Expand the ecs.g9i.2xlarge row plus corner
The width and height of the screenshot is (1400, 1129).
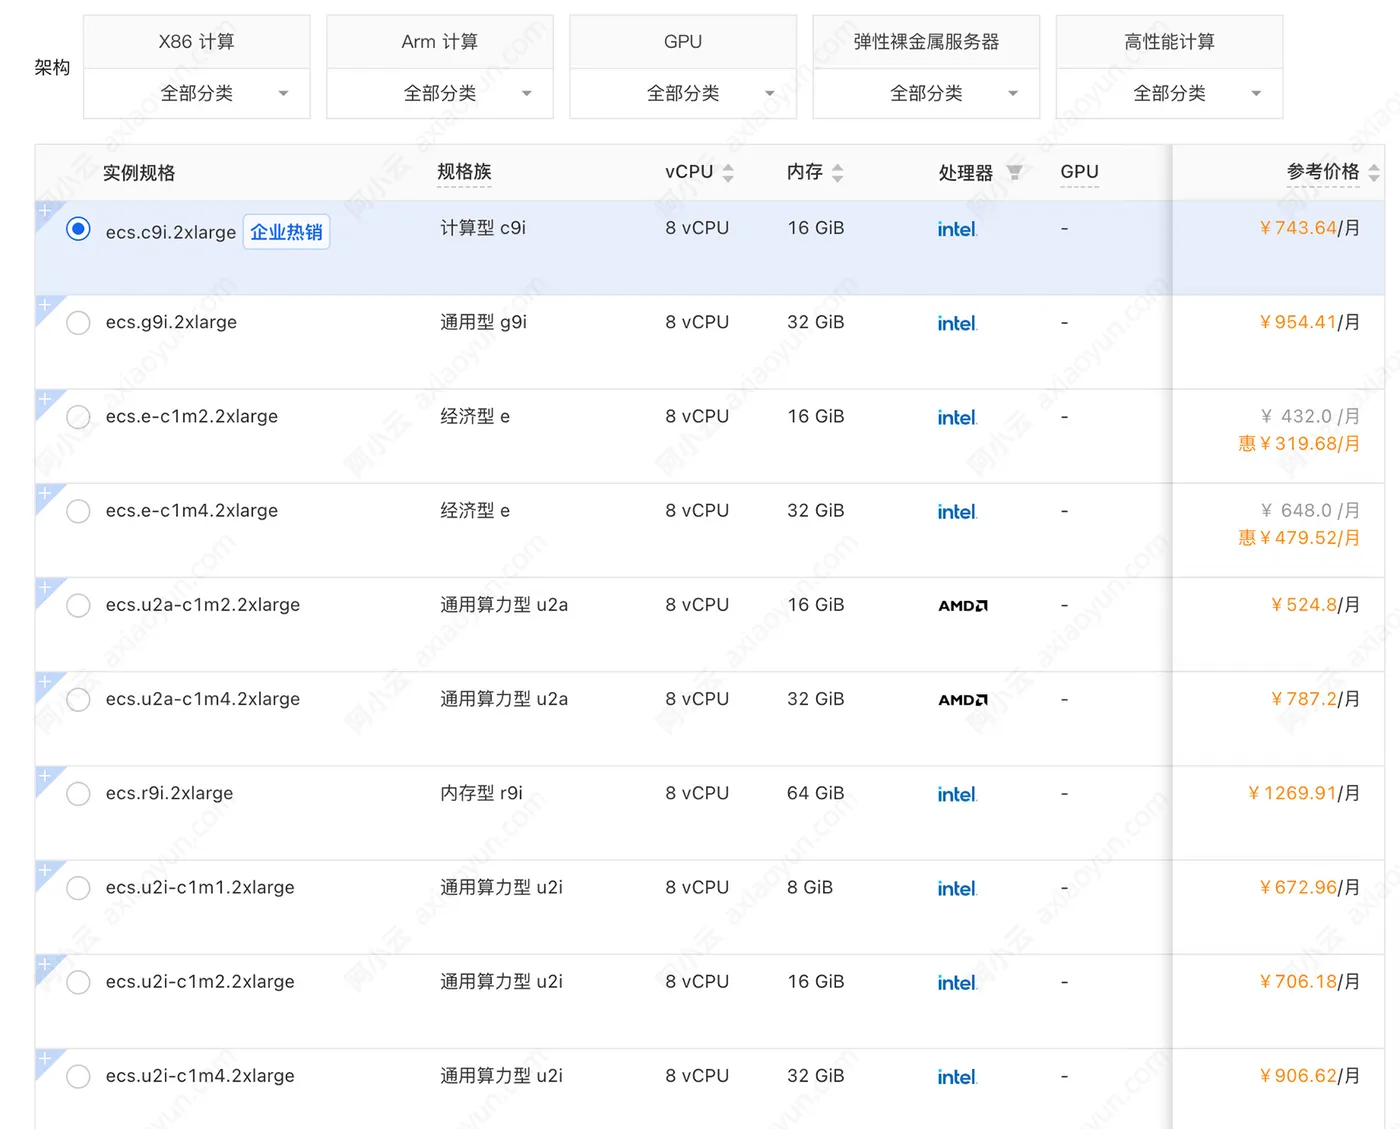click(x=45, y=305)
